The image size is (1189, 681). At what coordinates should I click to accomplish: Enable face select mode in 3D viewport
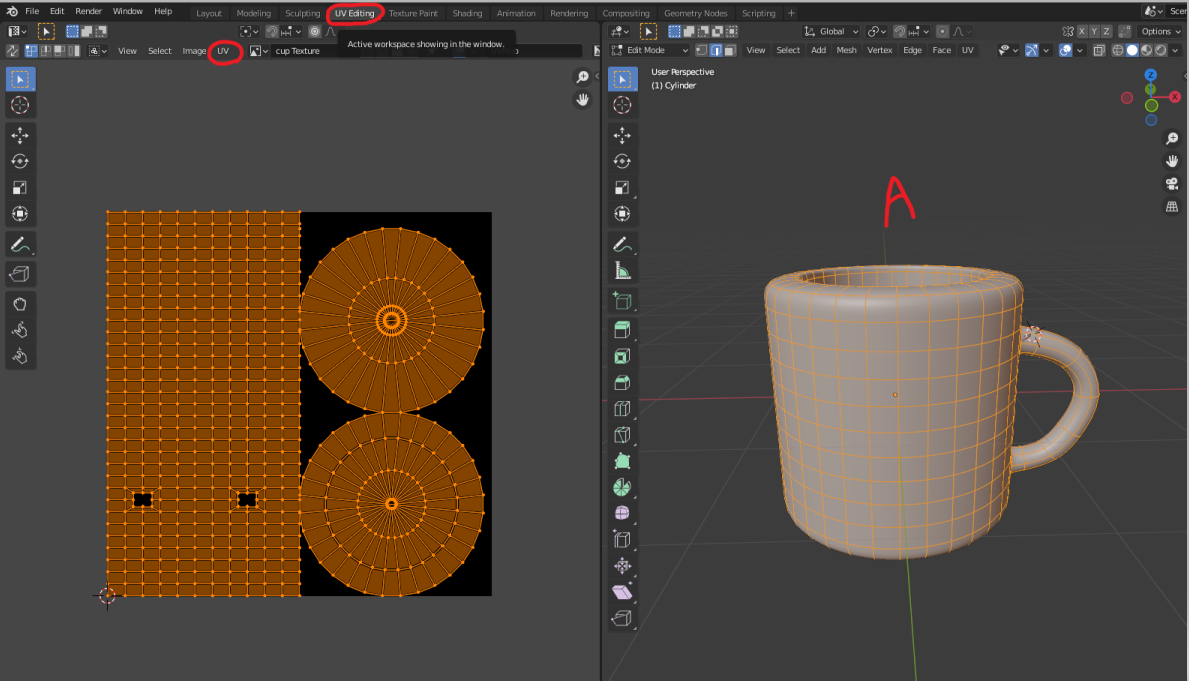pos(731,50)
